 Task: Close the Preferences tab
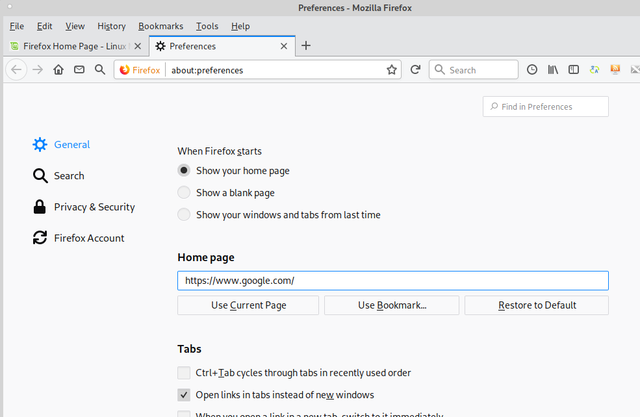(284, 46)
